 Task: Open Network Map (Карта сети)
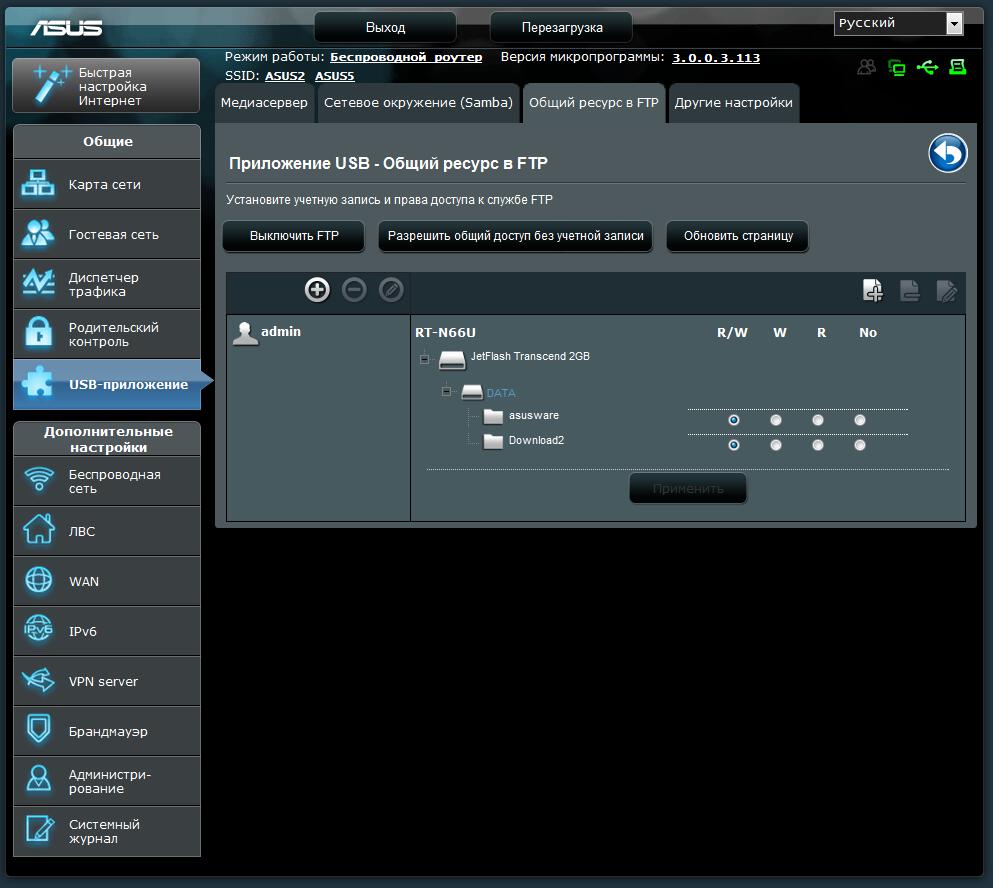click(x=107, y=184)
